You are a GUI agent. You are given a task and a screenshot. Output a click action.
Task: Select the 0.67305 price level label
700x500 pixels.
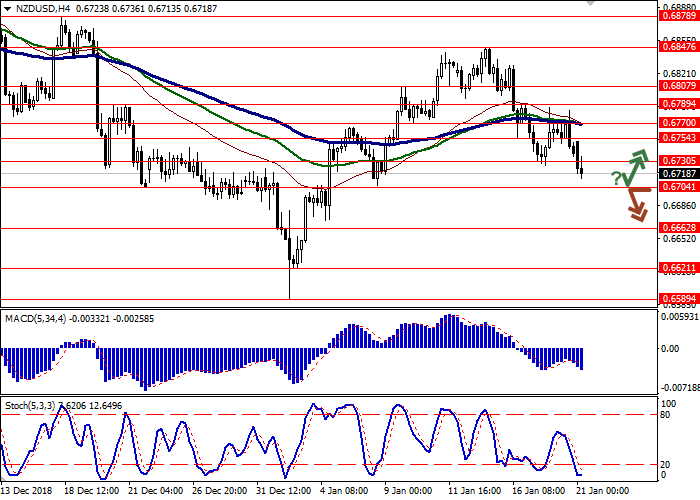coord(677,161)
